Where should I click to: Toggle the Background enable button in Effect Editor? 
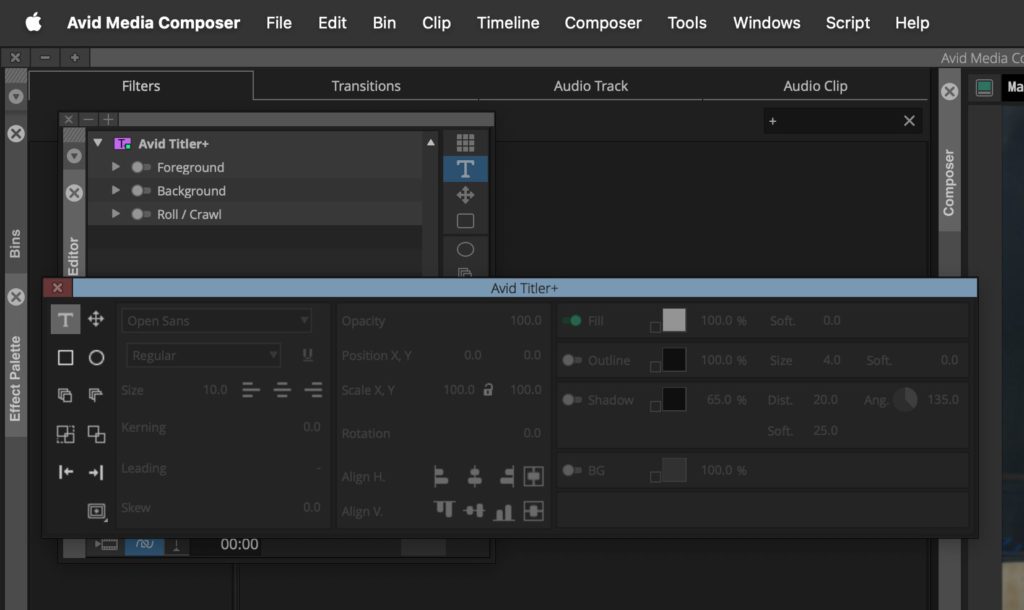(140, 191)
